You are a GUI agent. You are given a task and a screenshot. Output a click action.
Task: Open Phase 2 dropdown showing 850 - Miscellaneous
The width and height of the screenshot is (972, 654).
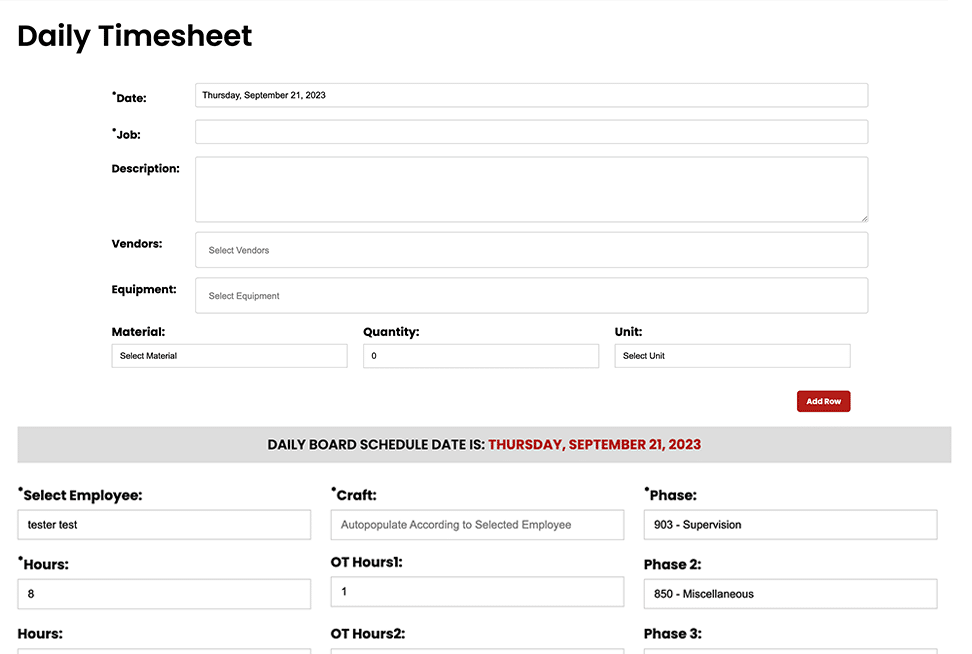click(790, 594)
